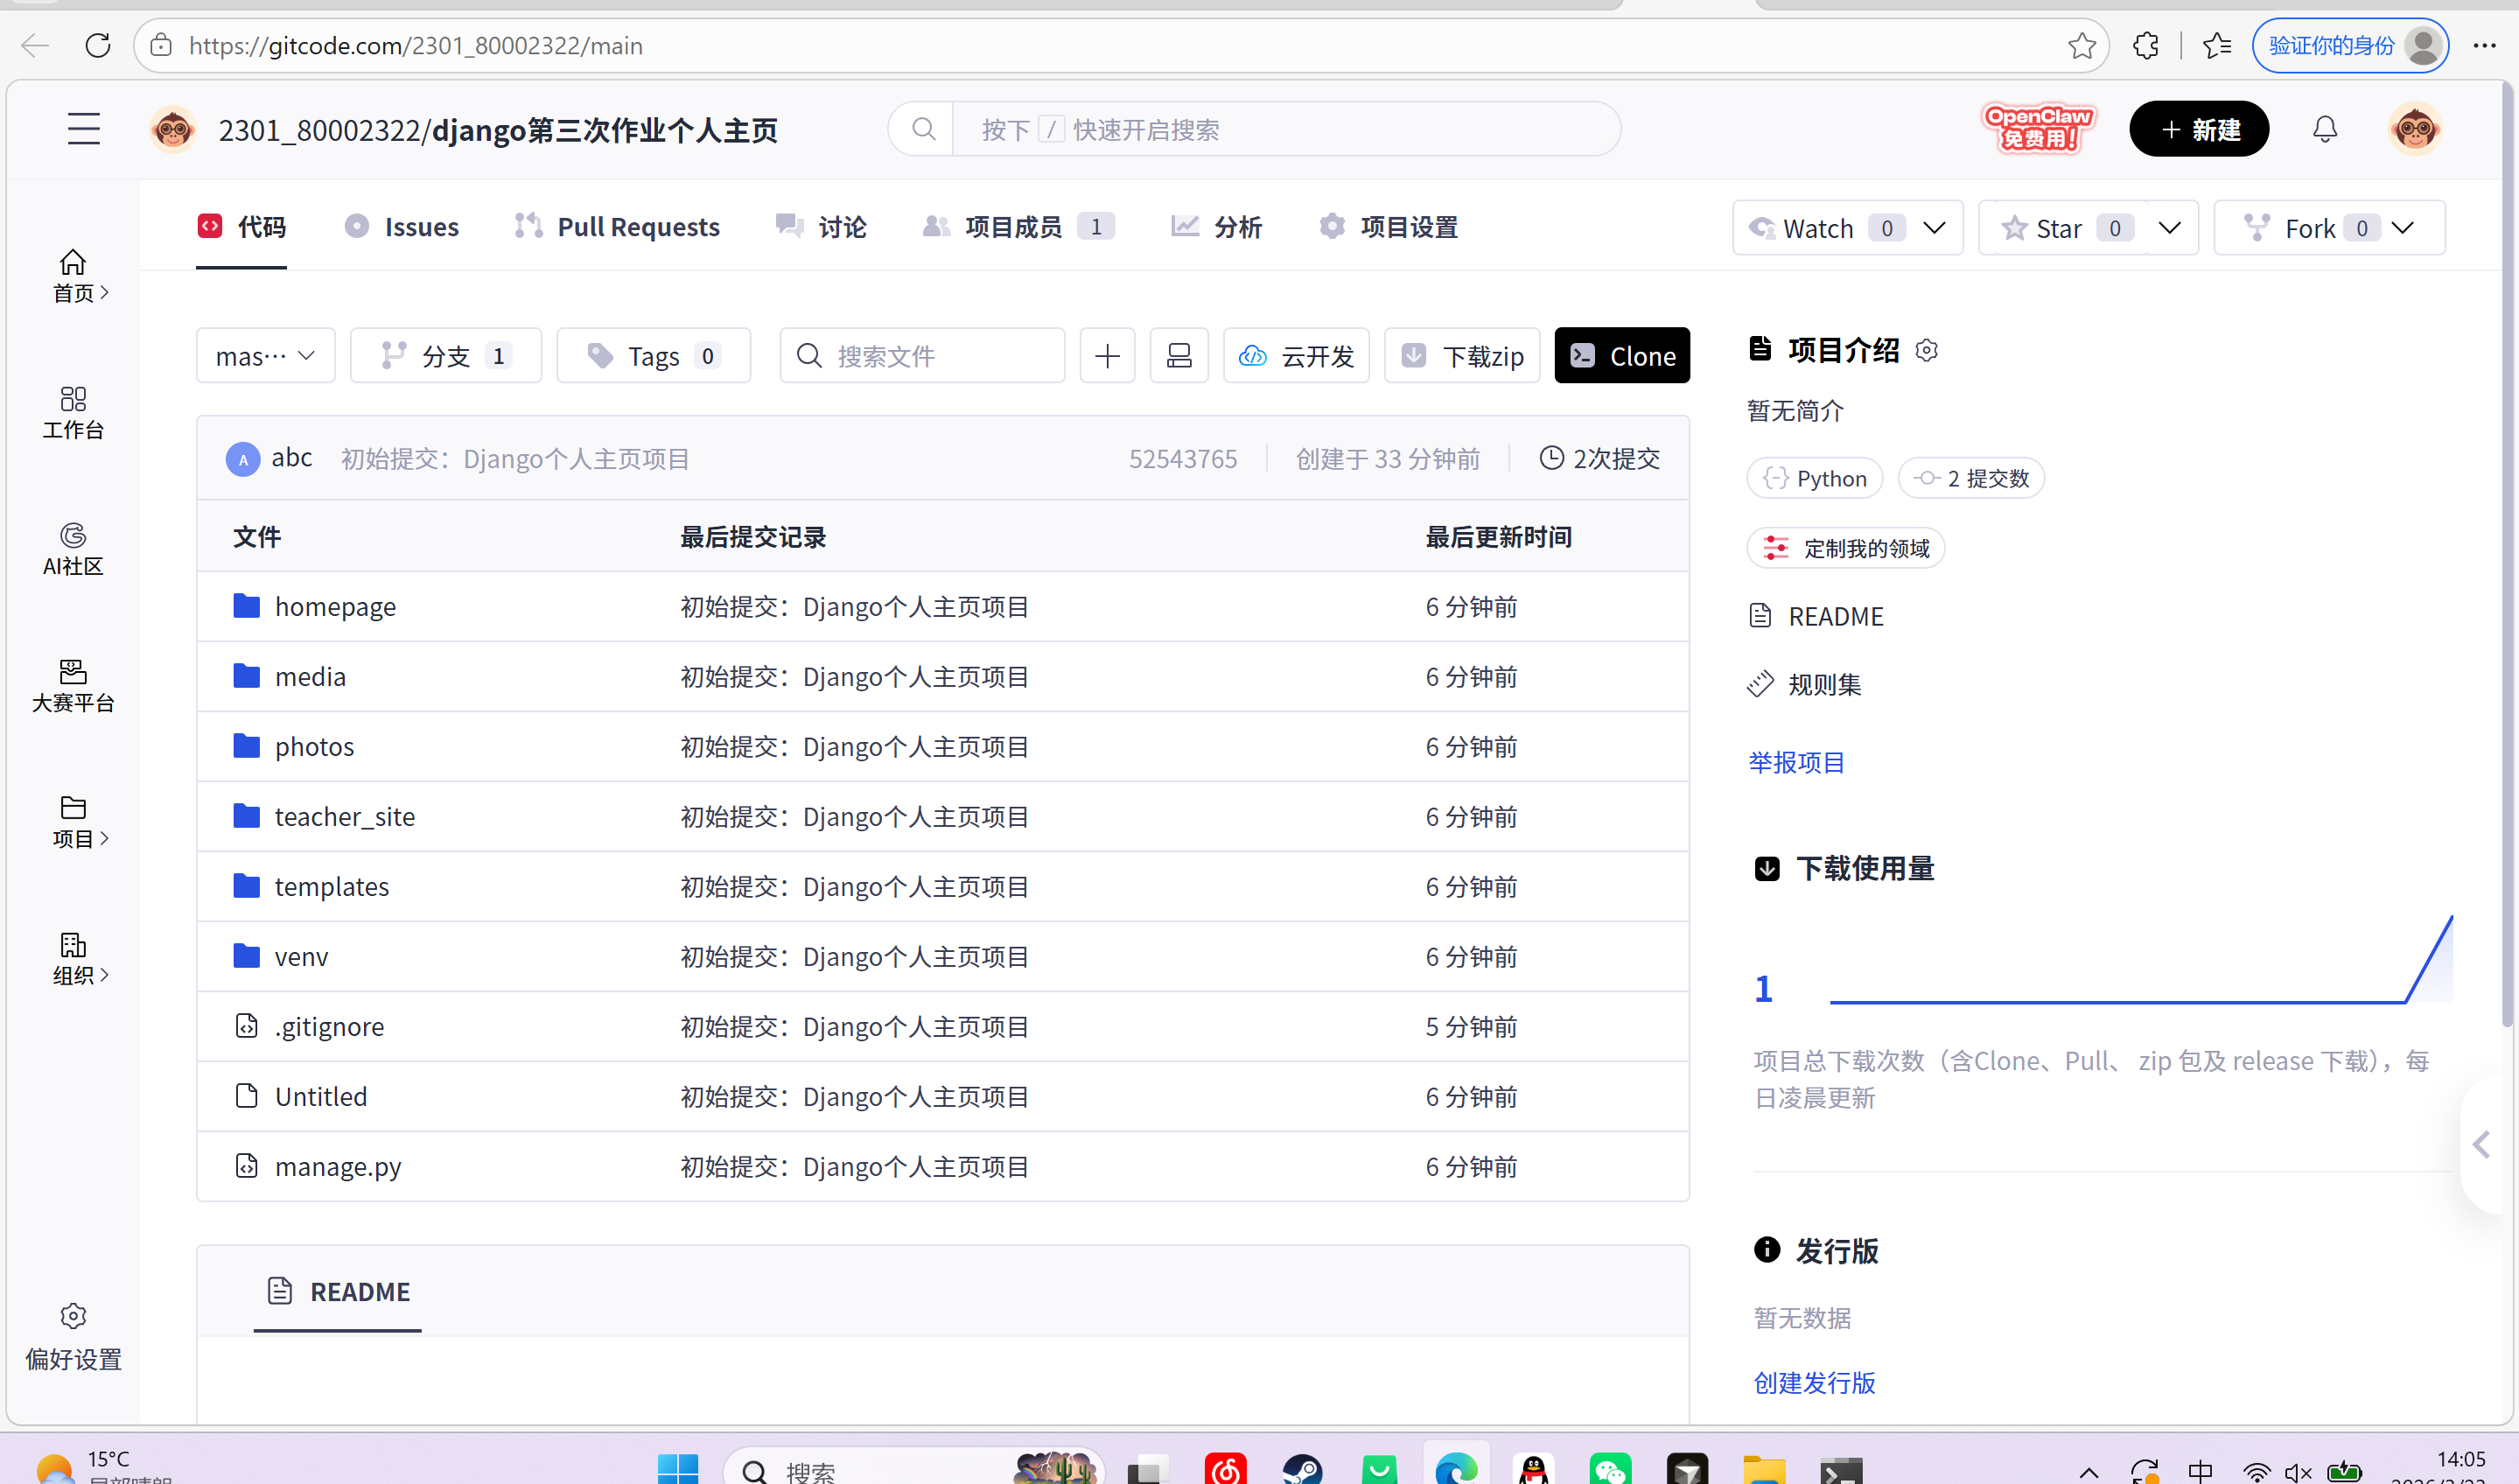Click the OpenClaw free-use promo badge
This screenshot has width=2519, height=1484.
point(2038,129)
